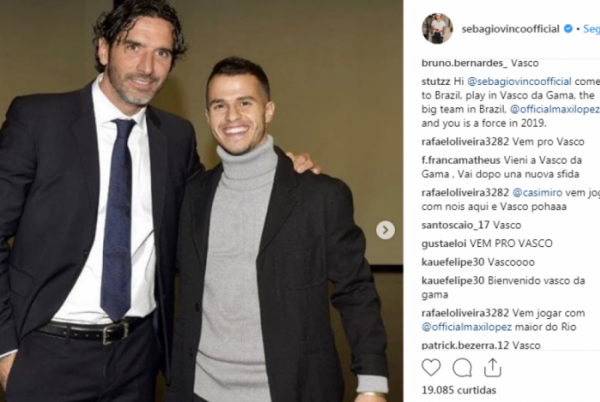Click the main post photo
Image resolution: width=600 pixels, height=402 pixels.
201,201
